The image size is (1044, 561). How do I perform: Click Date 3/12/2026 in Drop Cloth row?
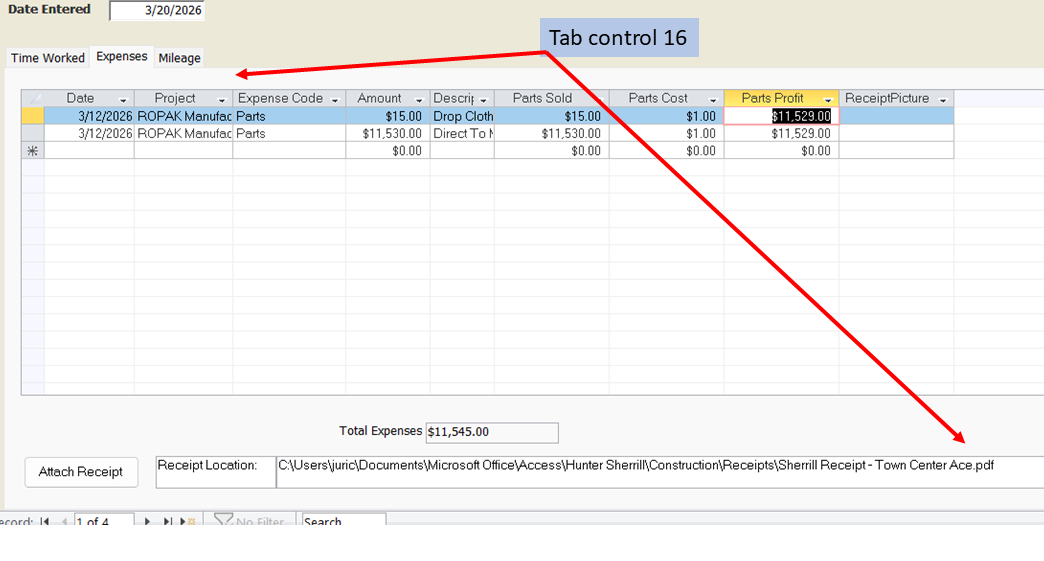pos(89,116)
